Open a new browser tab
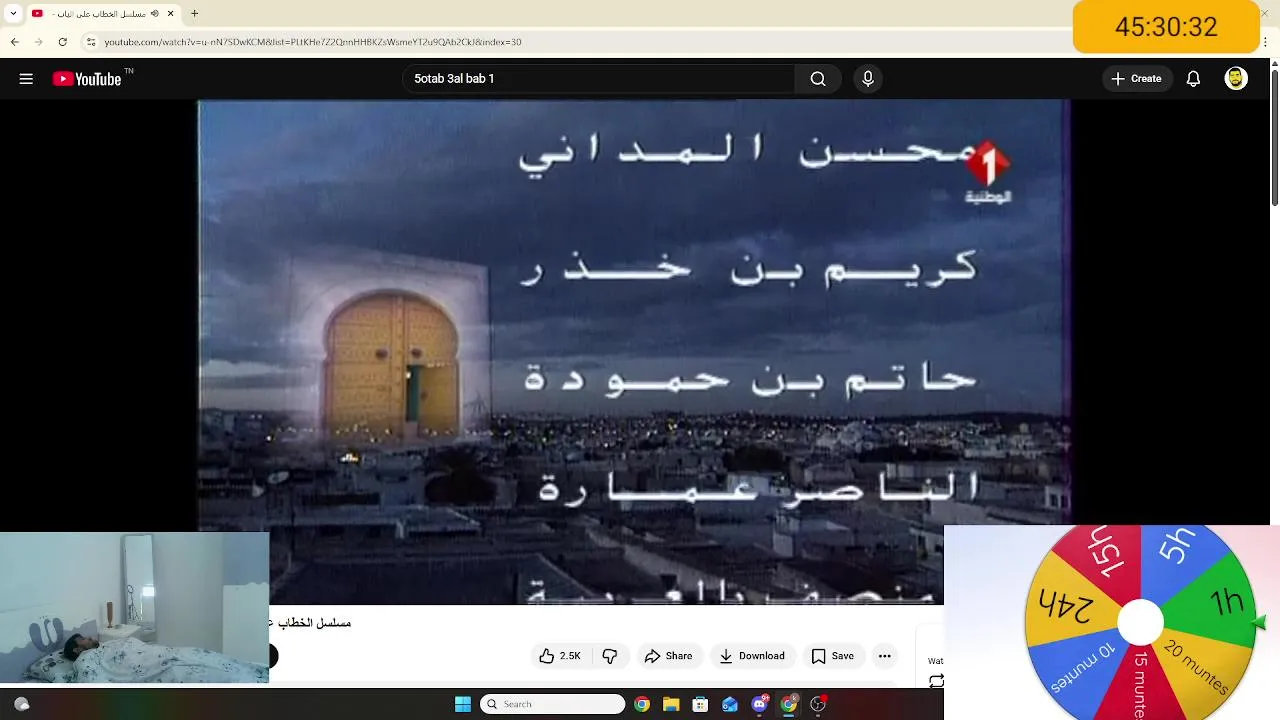 pos(194,14)
